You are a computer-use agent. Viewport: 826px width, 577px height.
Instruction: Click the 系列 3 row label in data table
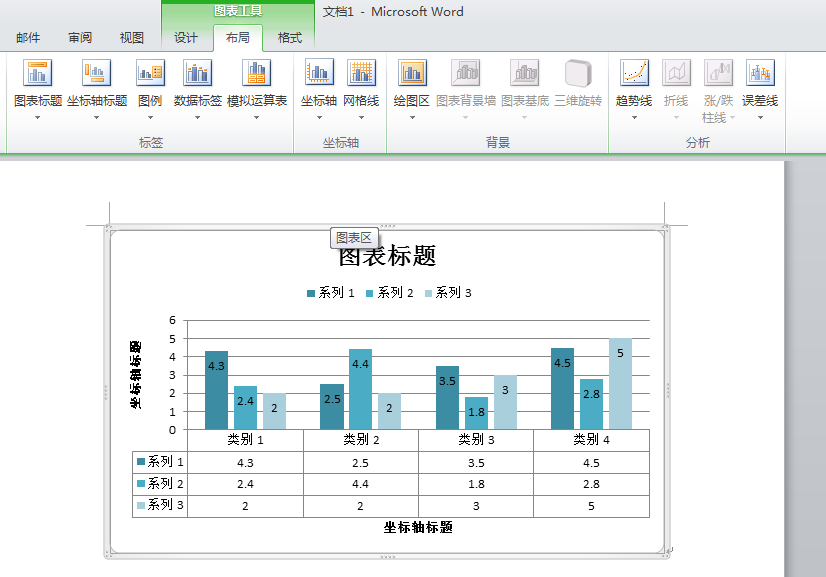160,505
